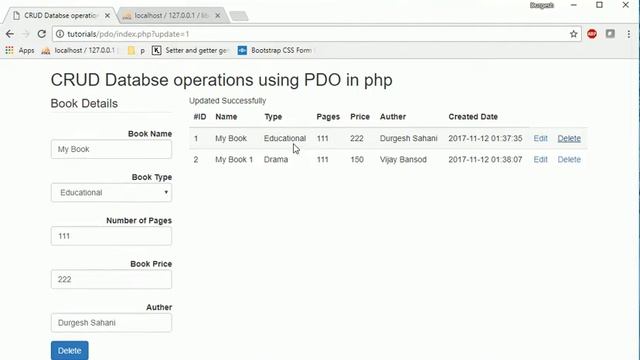
Task: Click the blue Delete button under the form
Action: (69, 351)
